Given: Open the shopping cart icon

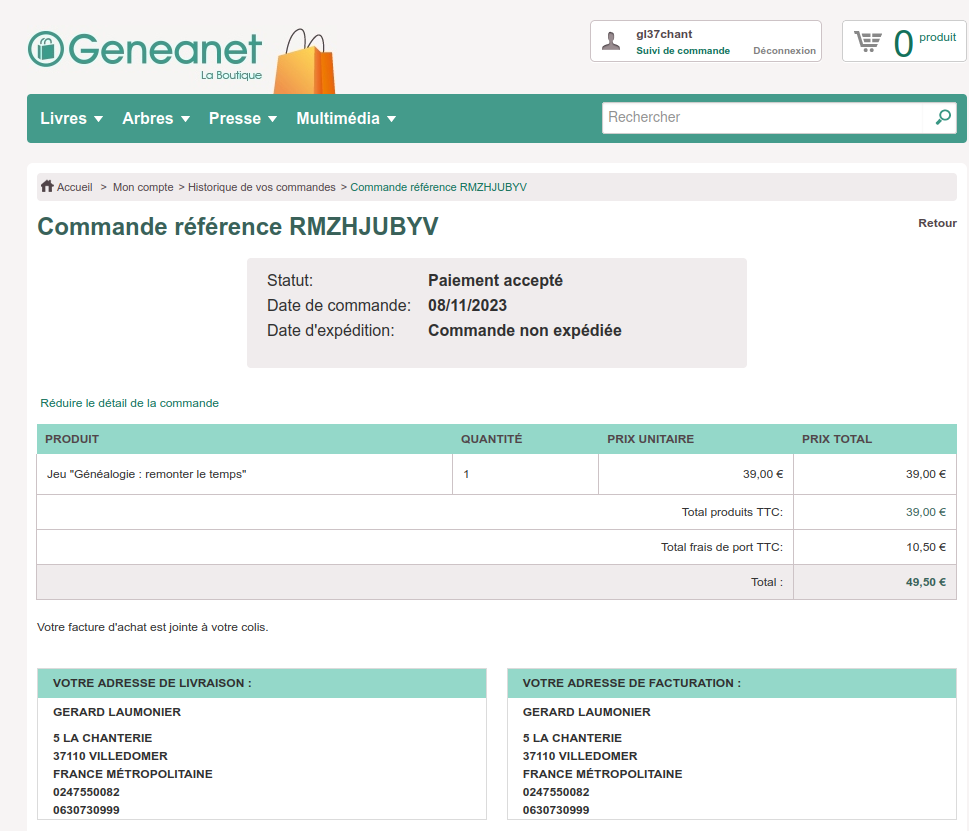Looking at the screenshot, I should [867, 42].
